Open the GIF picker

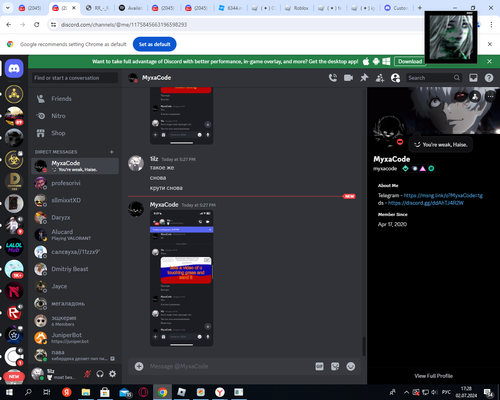point(319,366)
